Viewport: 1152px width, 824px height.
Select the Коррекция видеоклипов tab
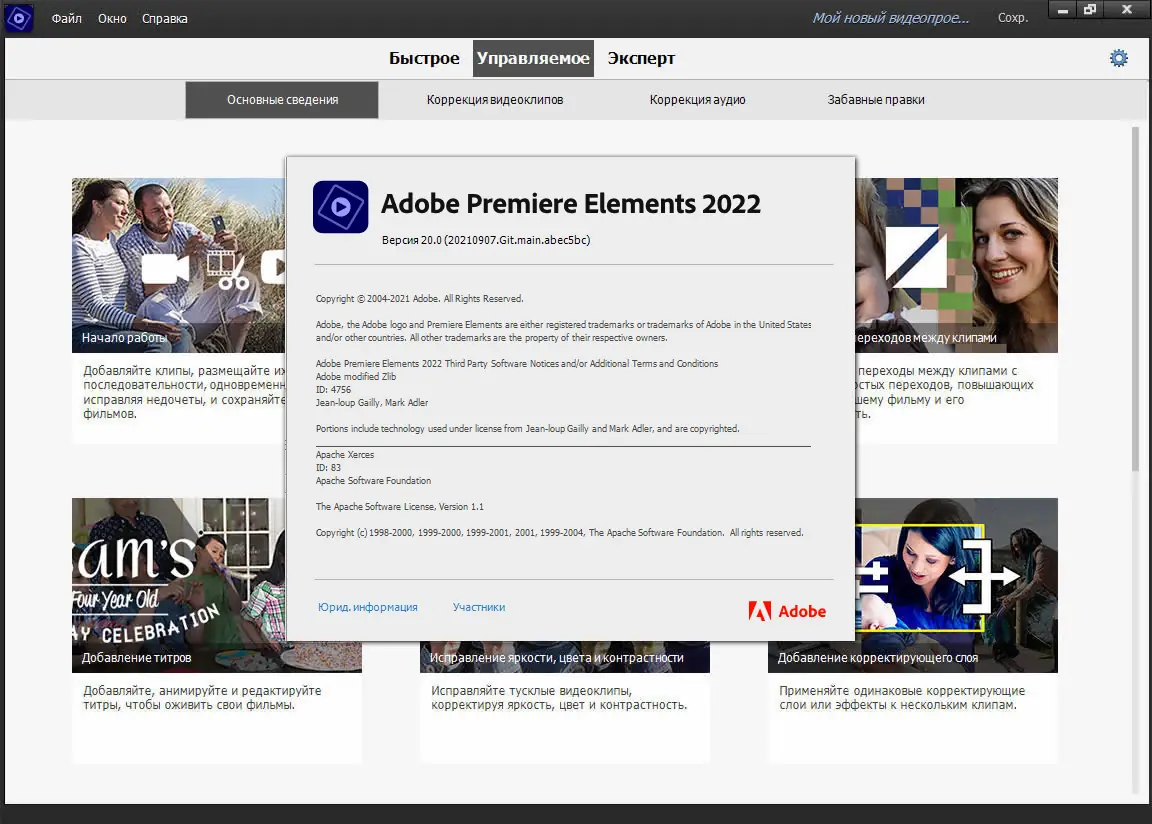coord(495,100)
